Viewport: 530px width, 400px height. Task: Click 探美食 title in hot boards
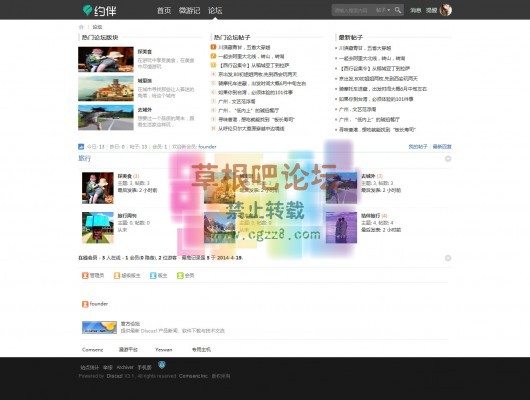click(145, 52)
